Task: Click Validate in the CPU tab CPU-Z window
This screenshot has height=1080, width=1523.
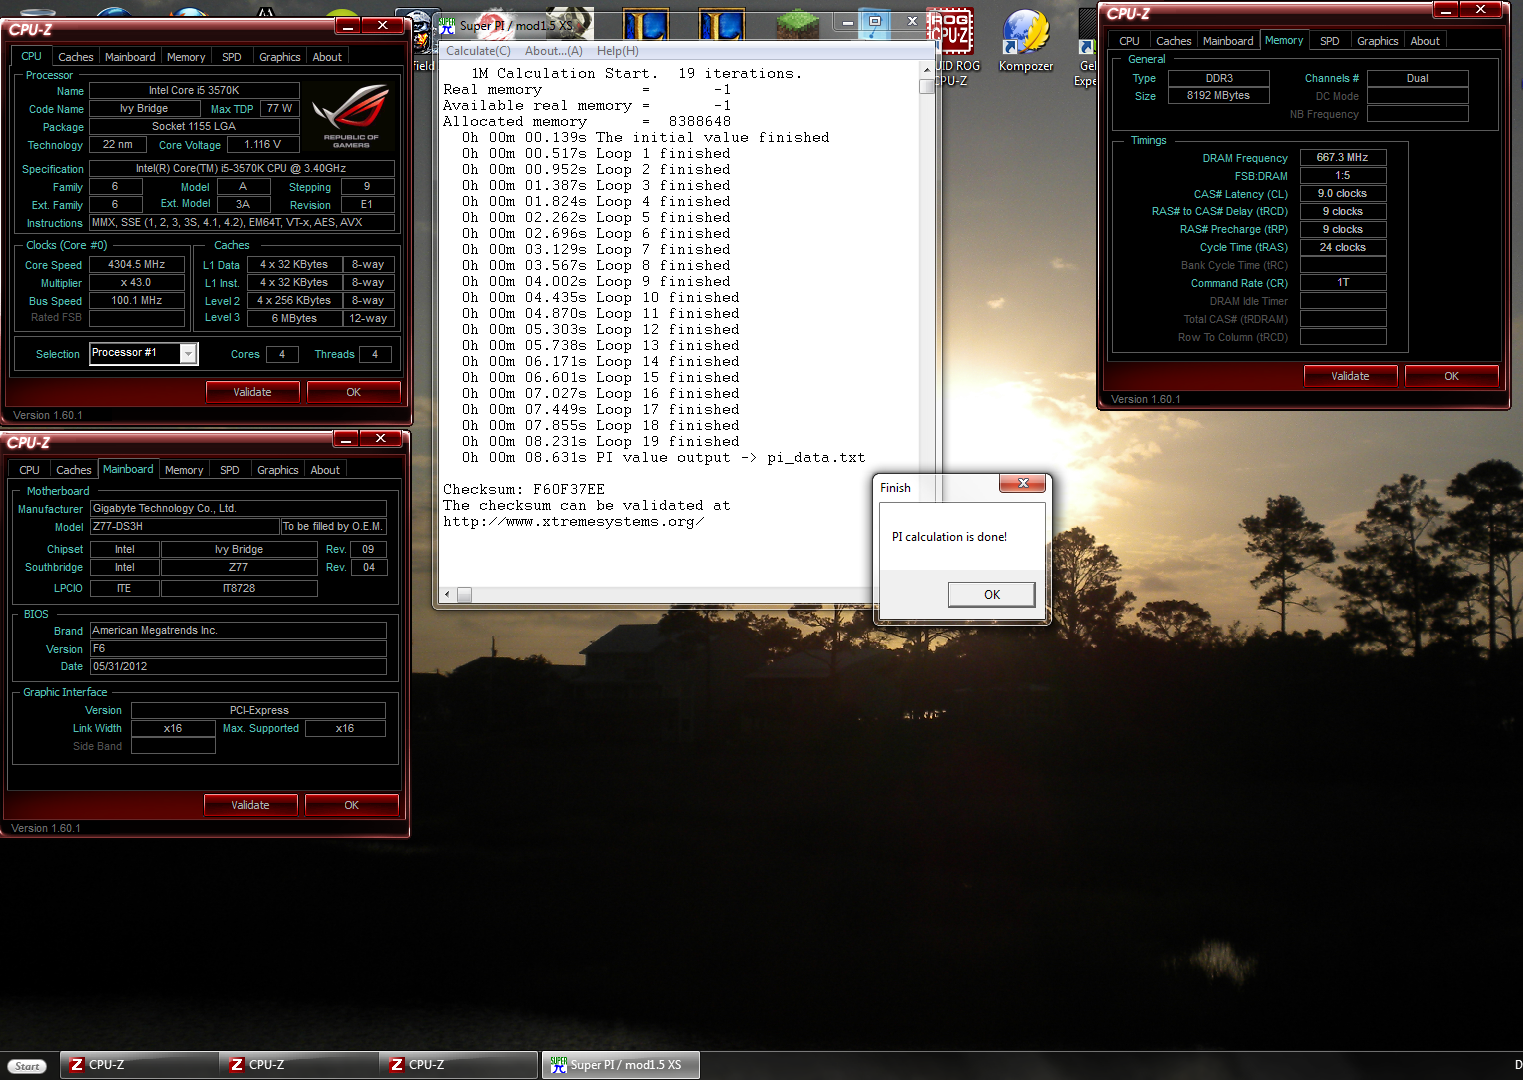Action: coord(252,392)
